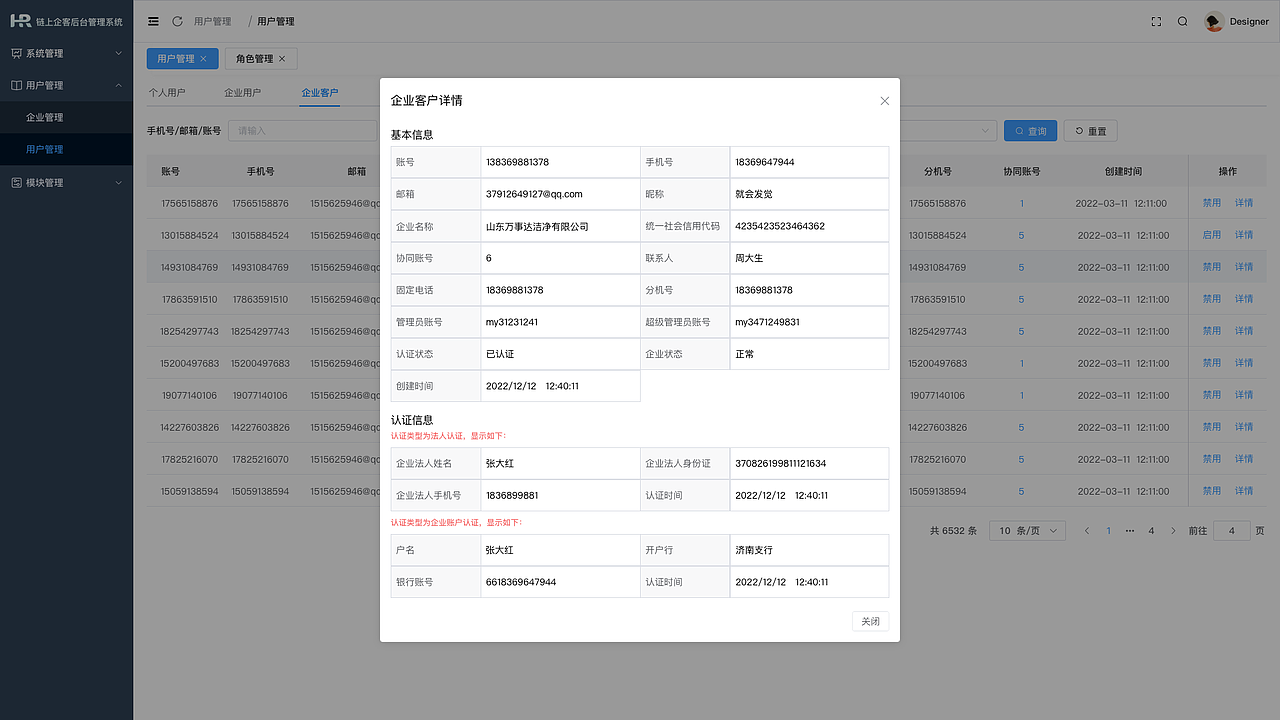Switch to the 企业用户 tab
The width and height of the screenshot is (1280, 720).
[x=242, y=91]
